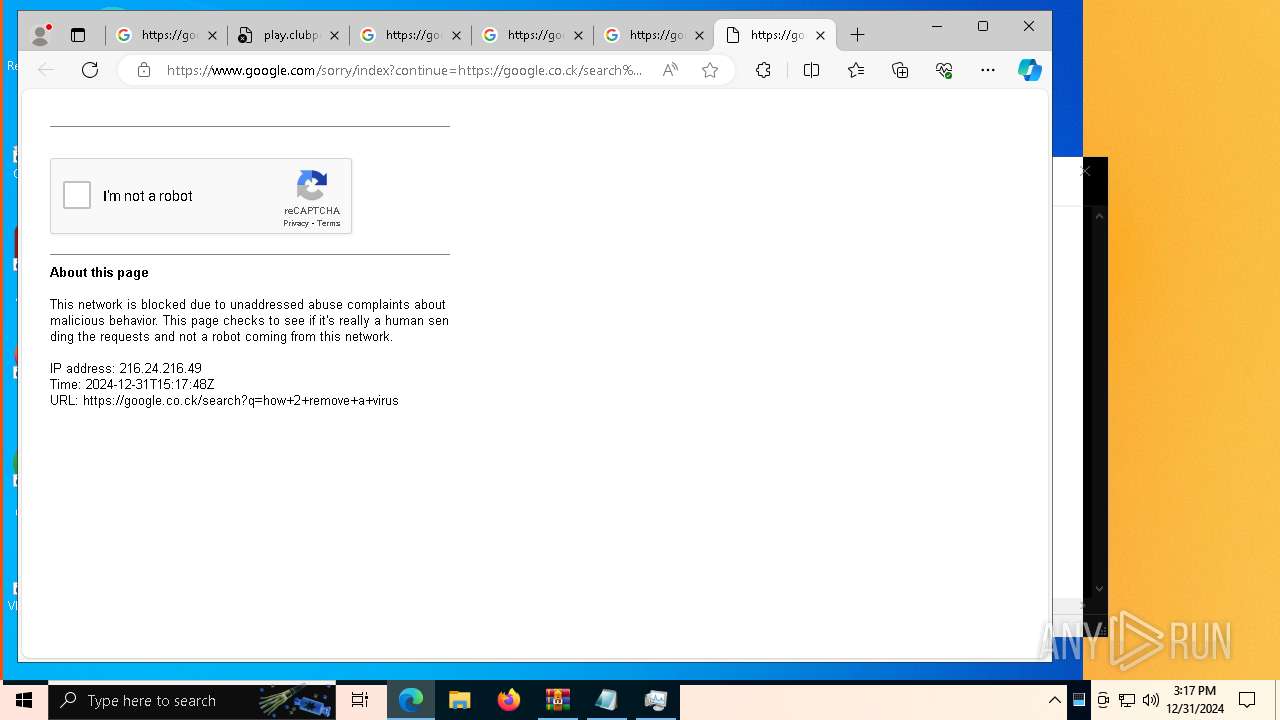
Task: Check the I'm not a robot checkbox
Action: [77, 195]
